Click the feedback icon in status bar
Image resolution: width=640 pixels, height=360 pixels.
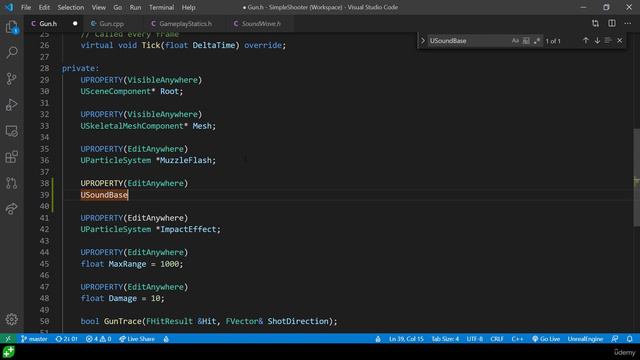615,339
